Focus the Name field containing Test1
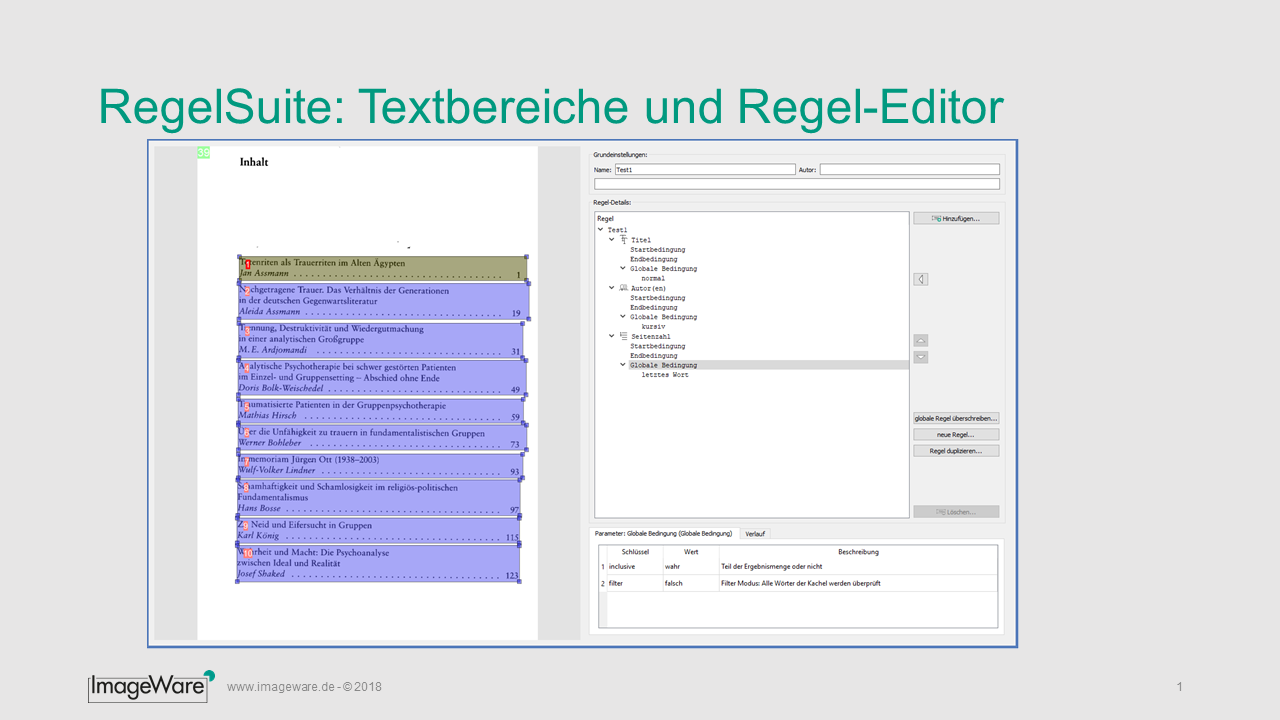 point(705,170)
